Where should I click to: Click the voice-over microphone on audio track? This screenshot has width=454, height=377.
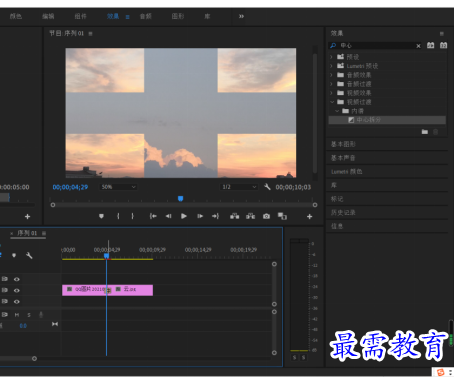(x=41, y=314)
